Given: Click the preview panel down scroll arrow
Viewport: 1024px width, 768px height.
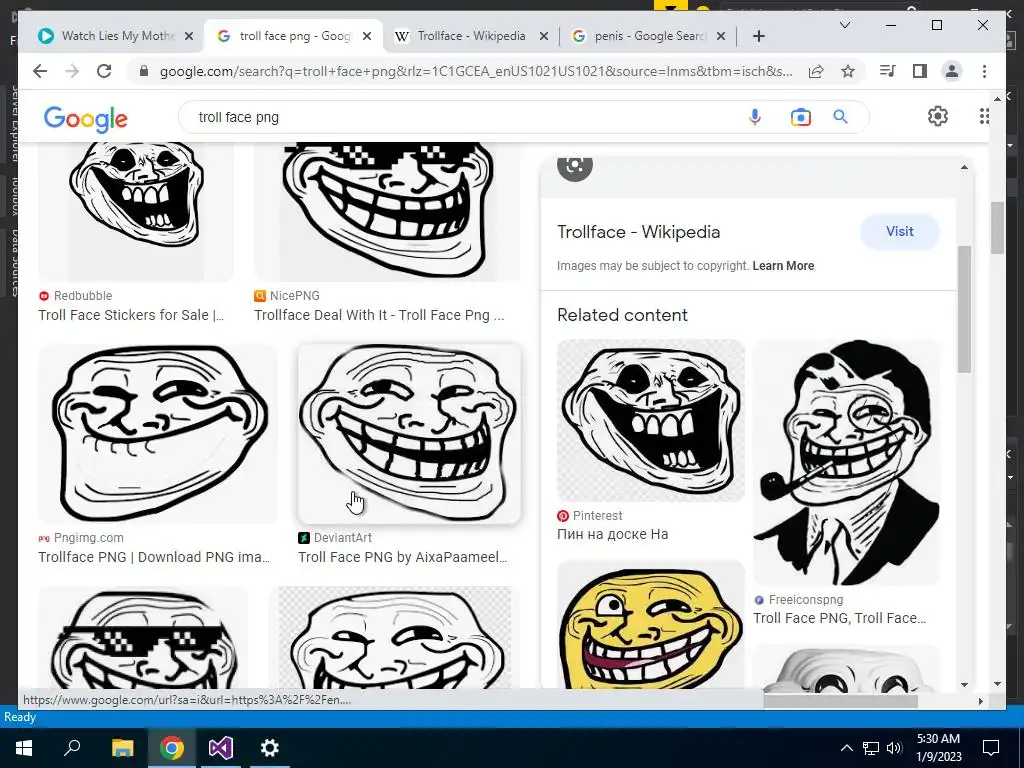Looking at the screenshot, I should [x=964, y=684].
